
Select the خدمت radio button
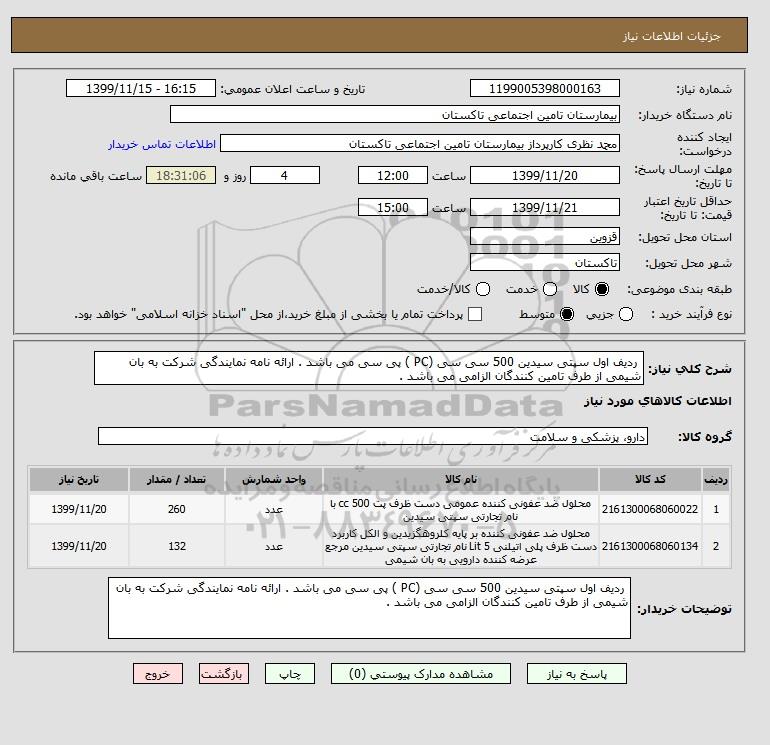tap(550, 289)
